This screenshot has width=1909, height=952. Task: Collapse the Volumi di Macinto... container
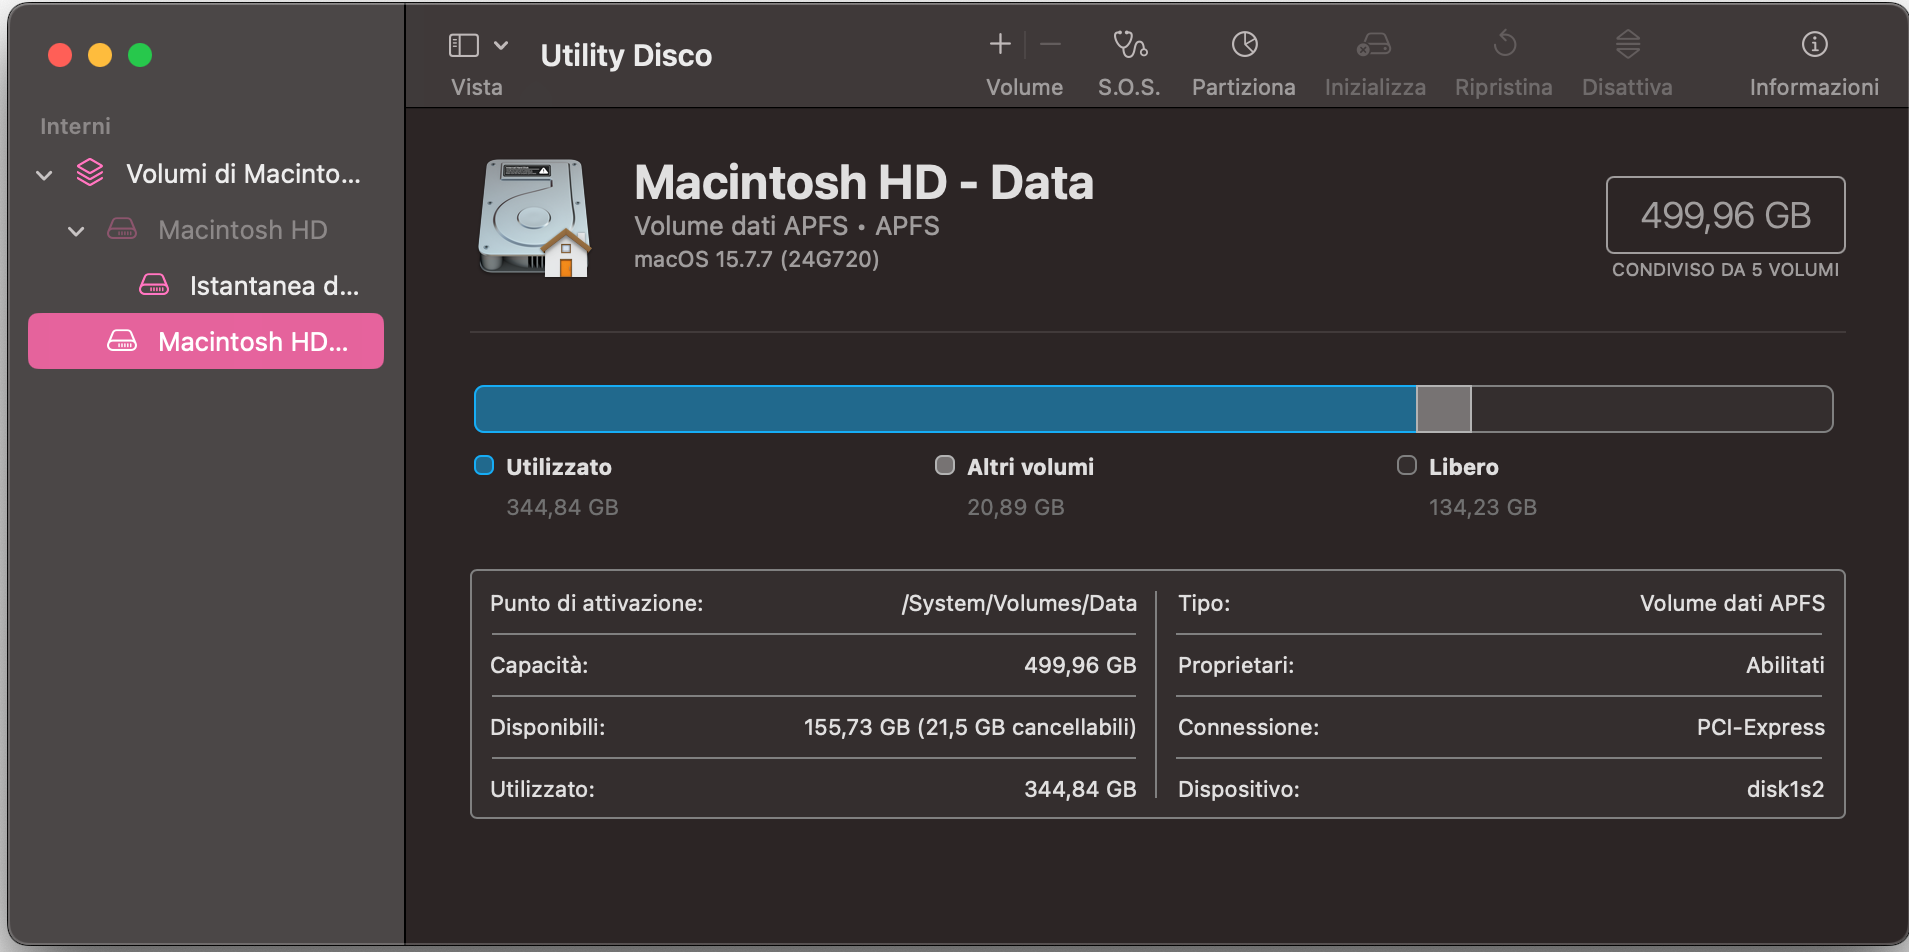click(44, 175)
